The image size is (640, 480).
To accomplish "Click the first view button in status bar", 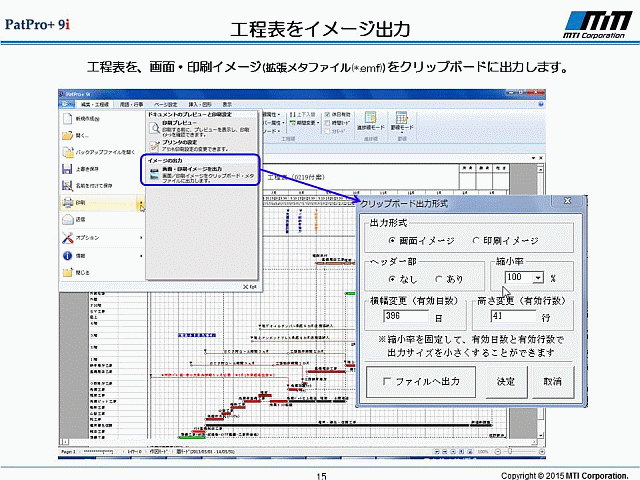I will click(437, 452).
